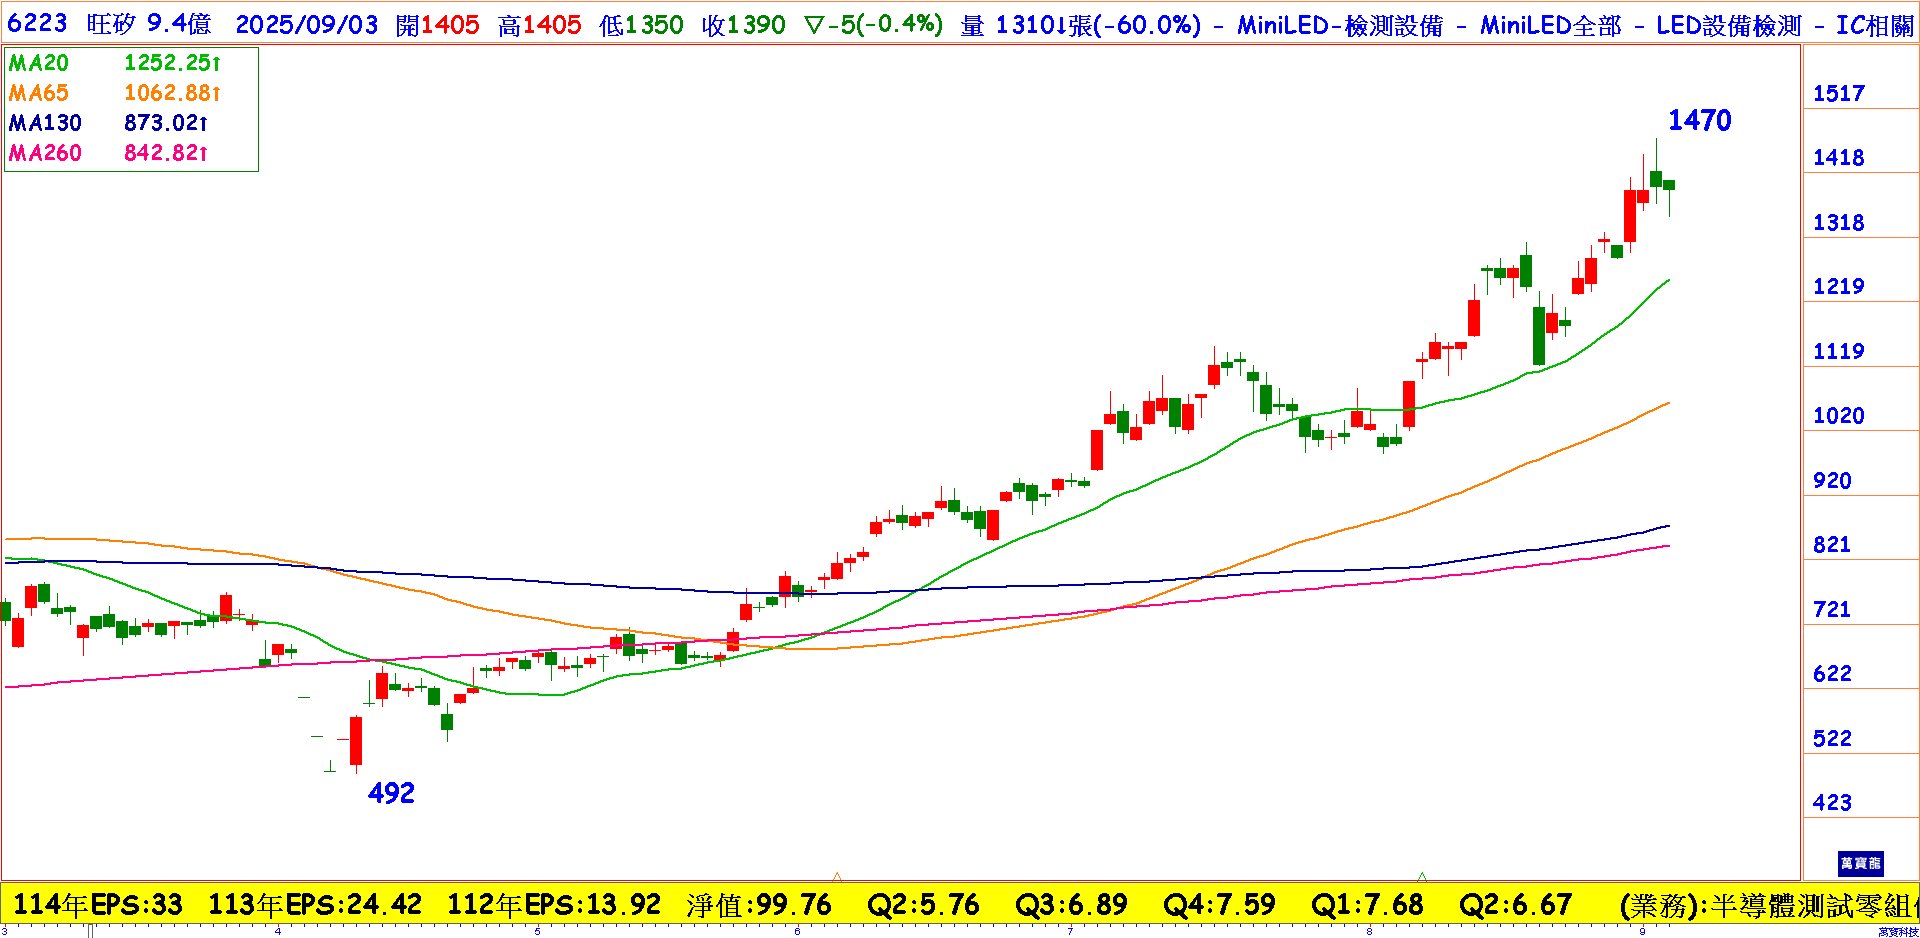Click the 1517 price axis label
This screenshot has height=938, width=1920.
(x=1839, y=94)
